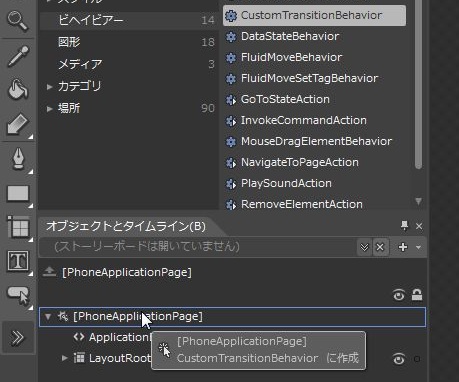459x382 pixels.
Task: Expand the 場所 asset category
Action: pyautogui.click(x=49, y=109)
